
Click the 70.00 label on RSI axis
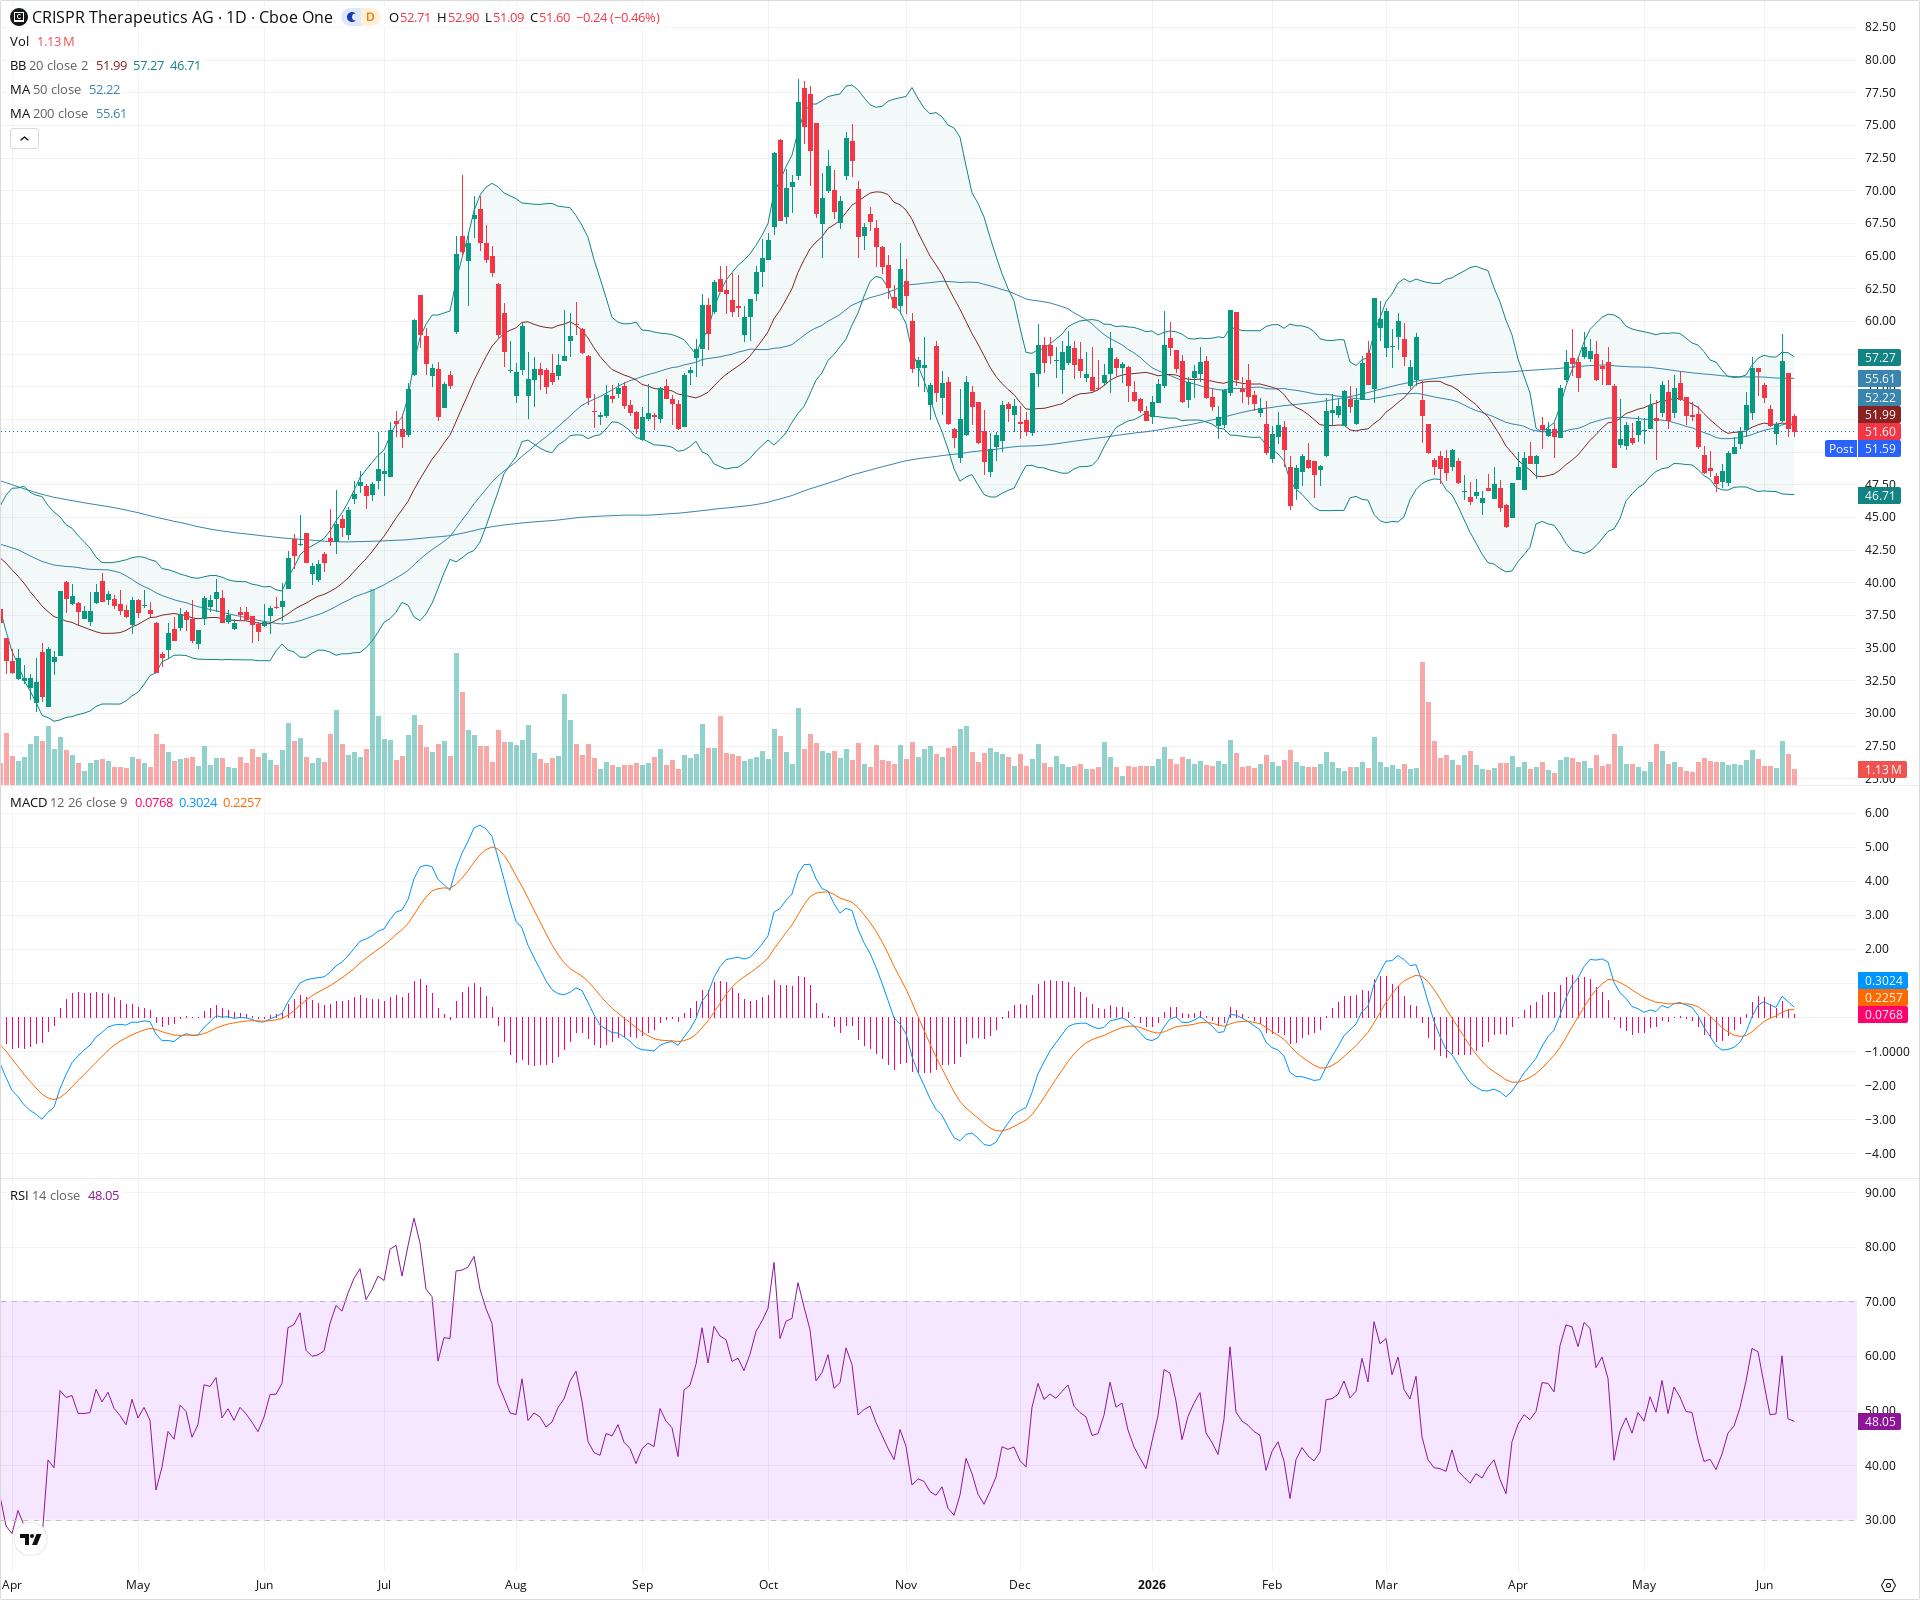coord(1880,1301)
